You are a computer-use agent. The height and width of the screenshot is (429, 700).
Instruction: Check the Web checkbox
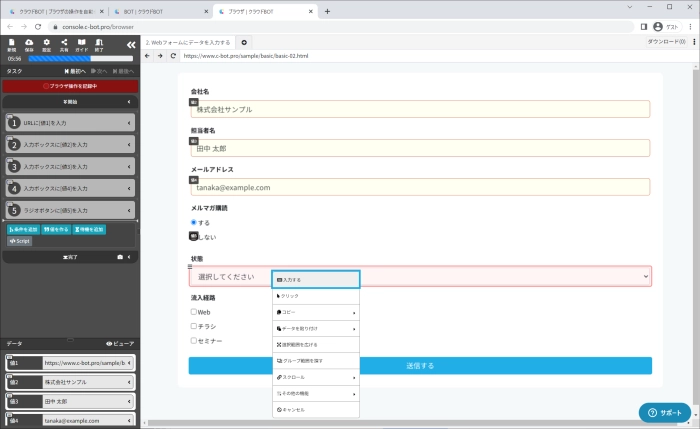194,312
